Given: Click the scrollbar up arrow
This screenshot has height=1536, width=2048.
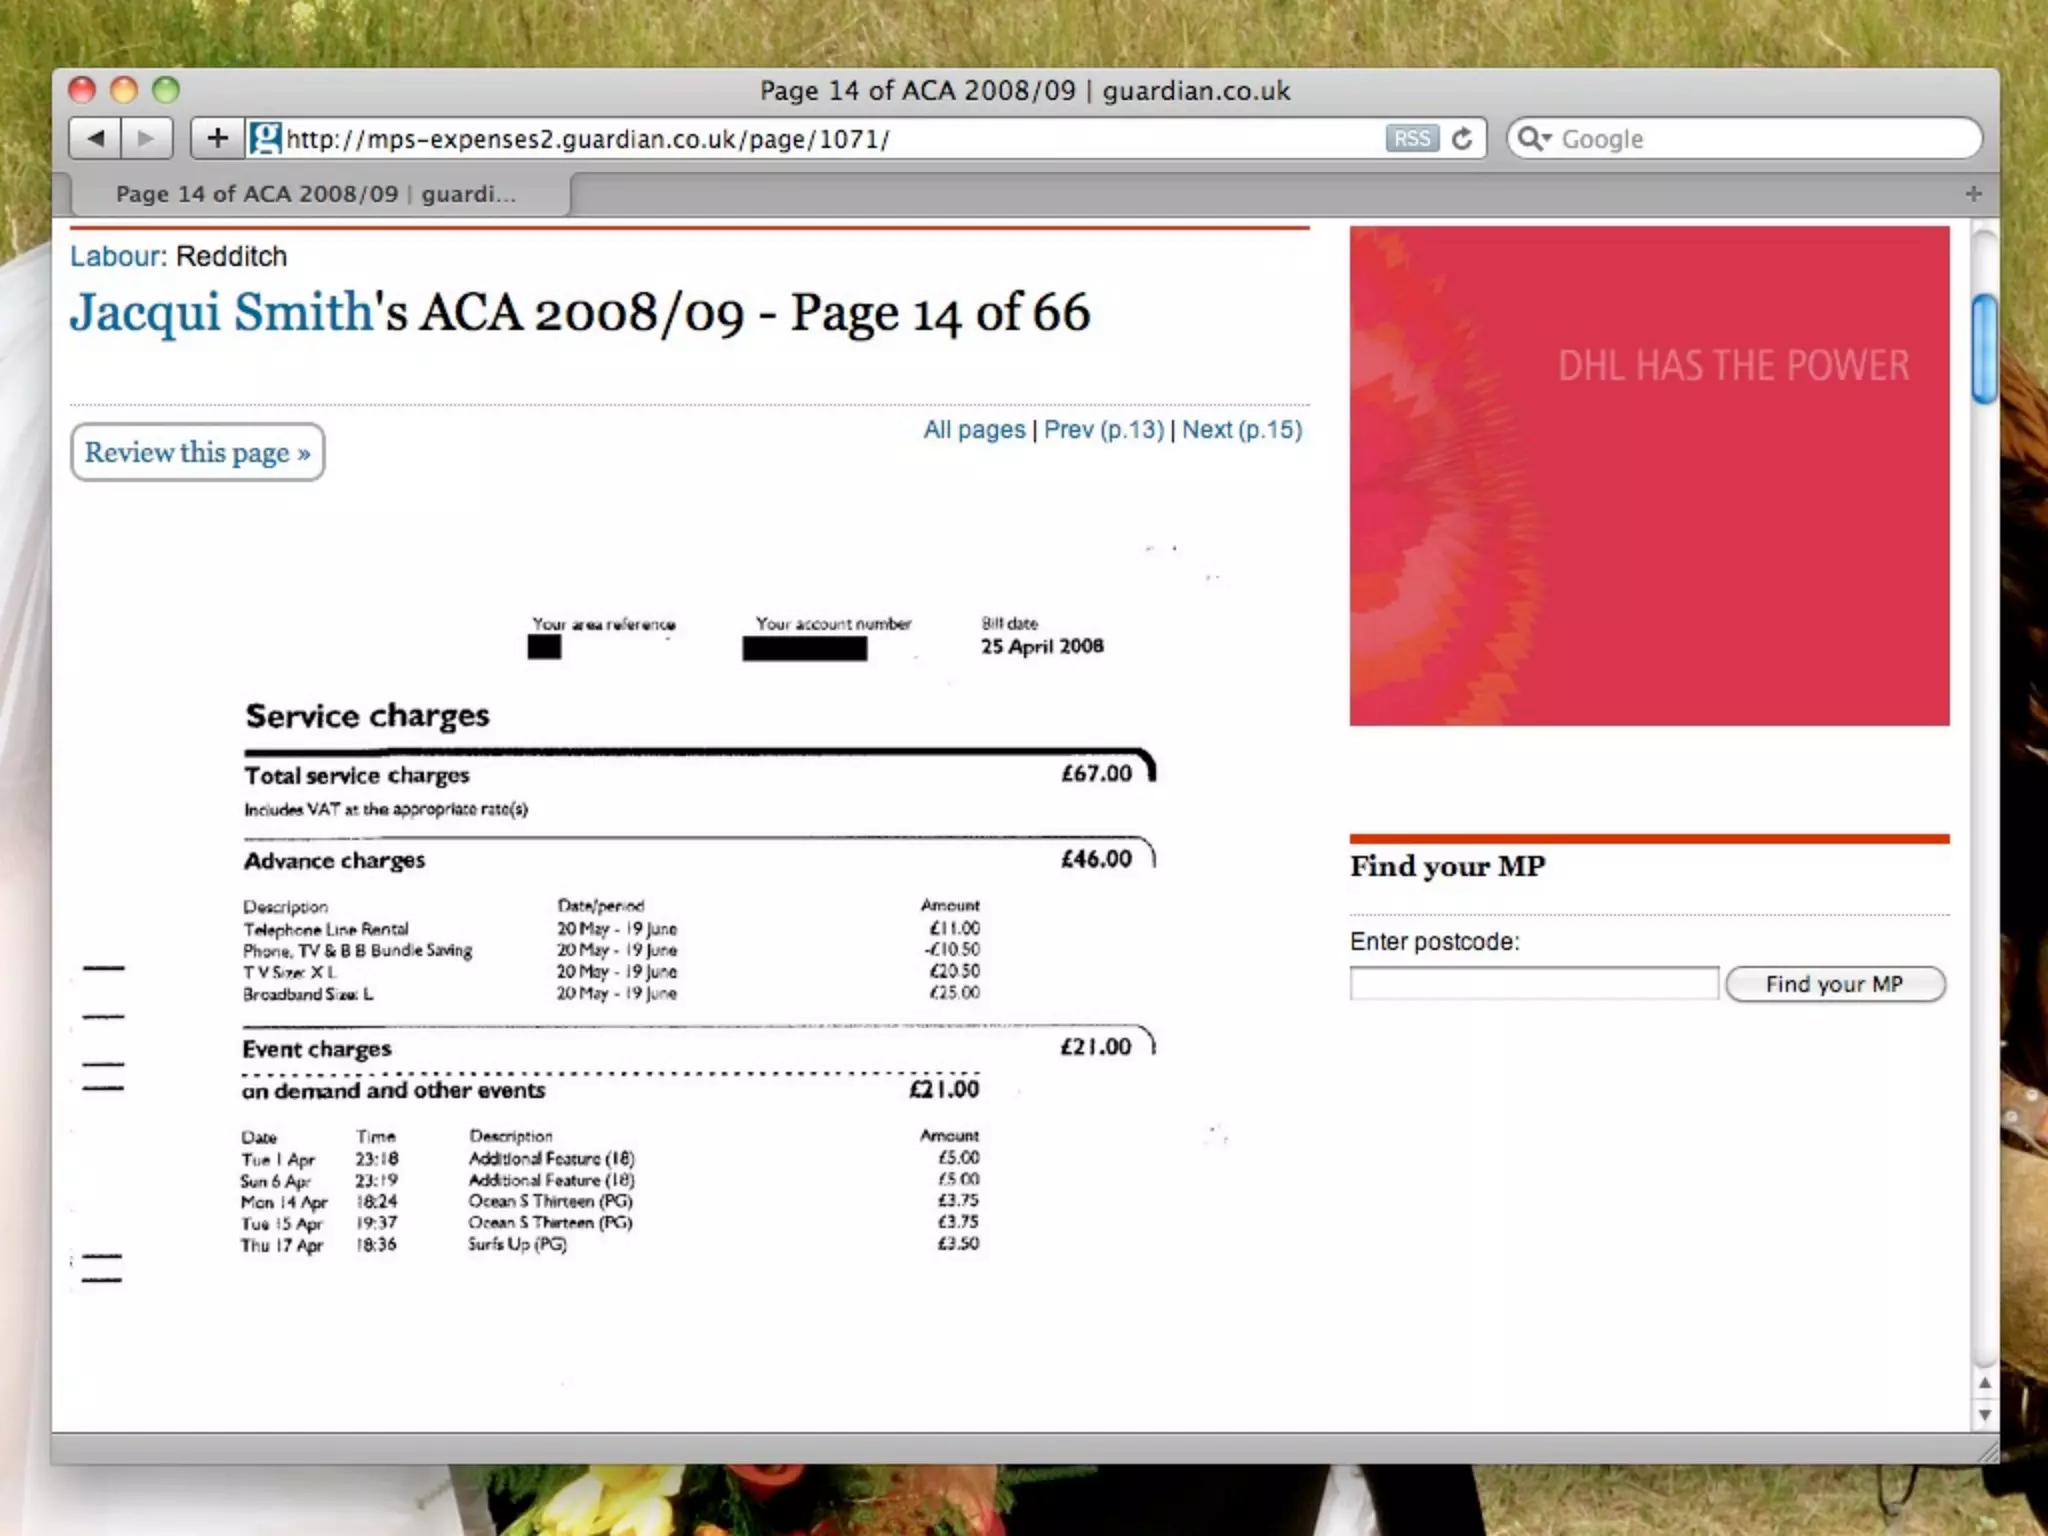Looking at the screenshot, I should 1985,1383.
